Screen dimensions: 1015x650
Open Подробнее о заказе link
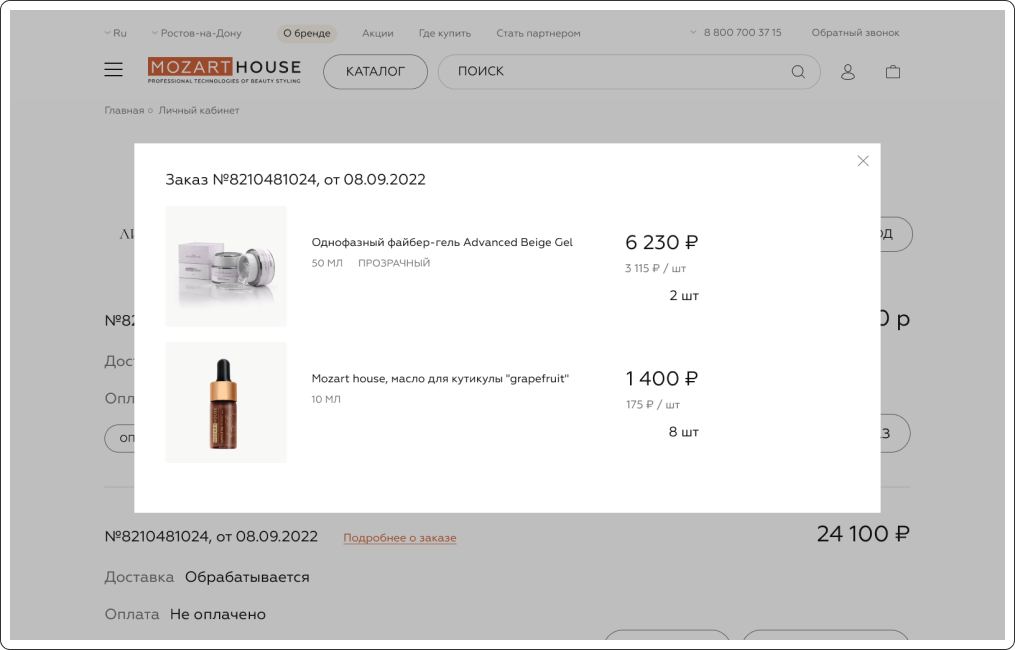(x=399, y=538)
